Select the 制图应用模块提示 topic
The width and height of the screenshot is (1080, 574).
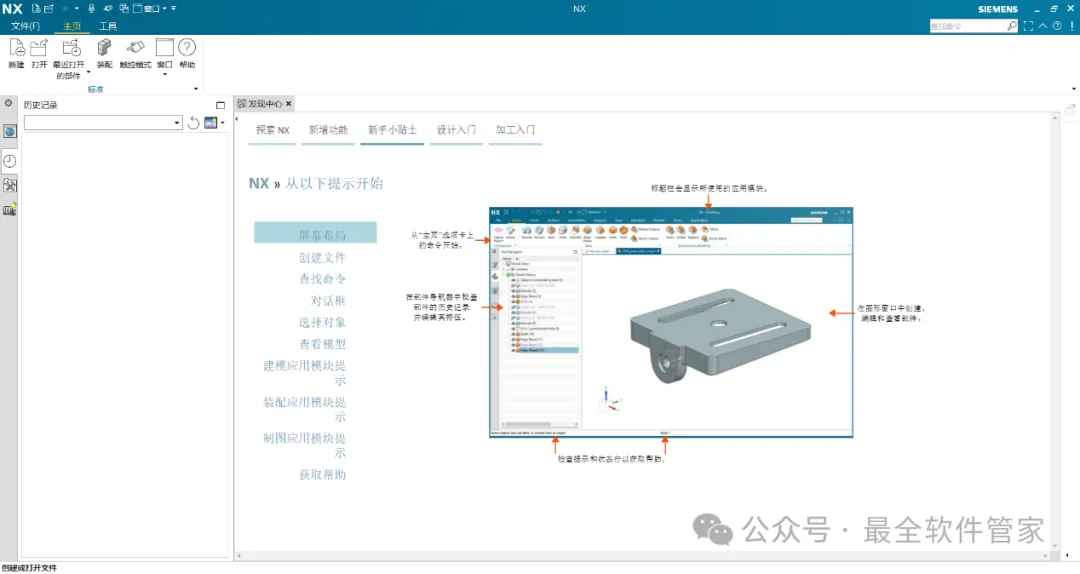304,445
